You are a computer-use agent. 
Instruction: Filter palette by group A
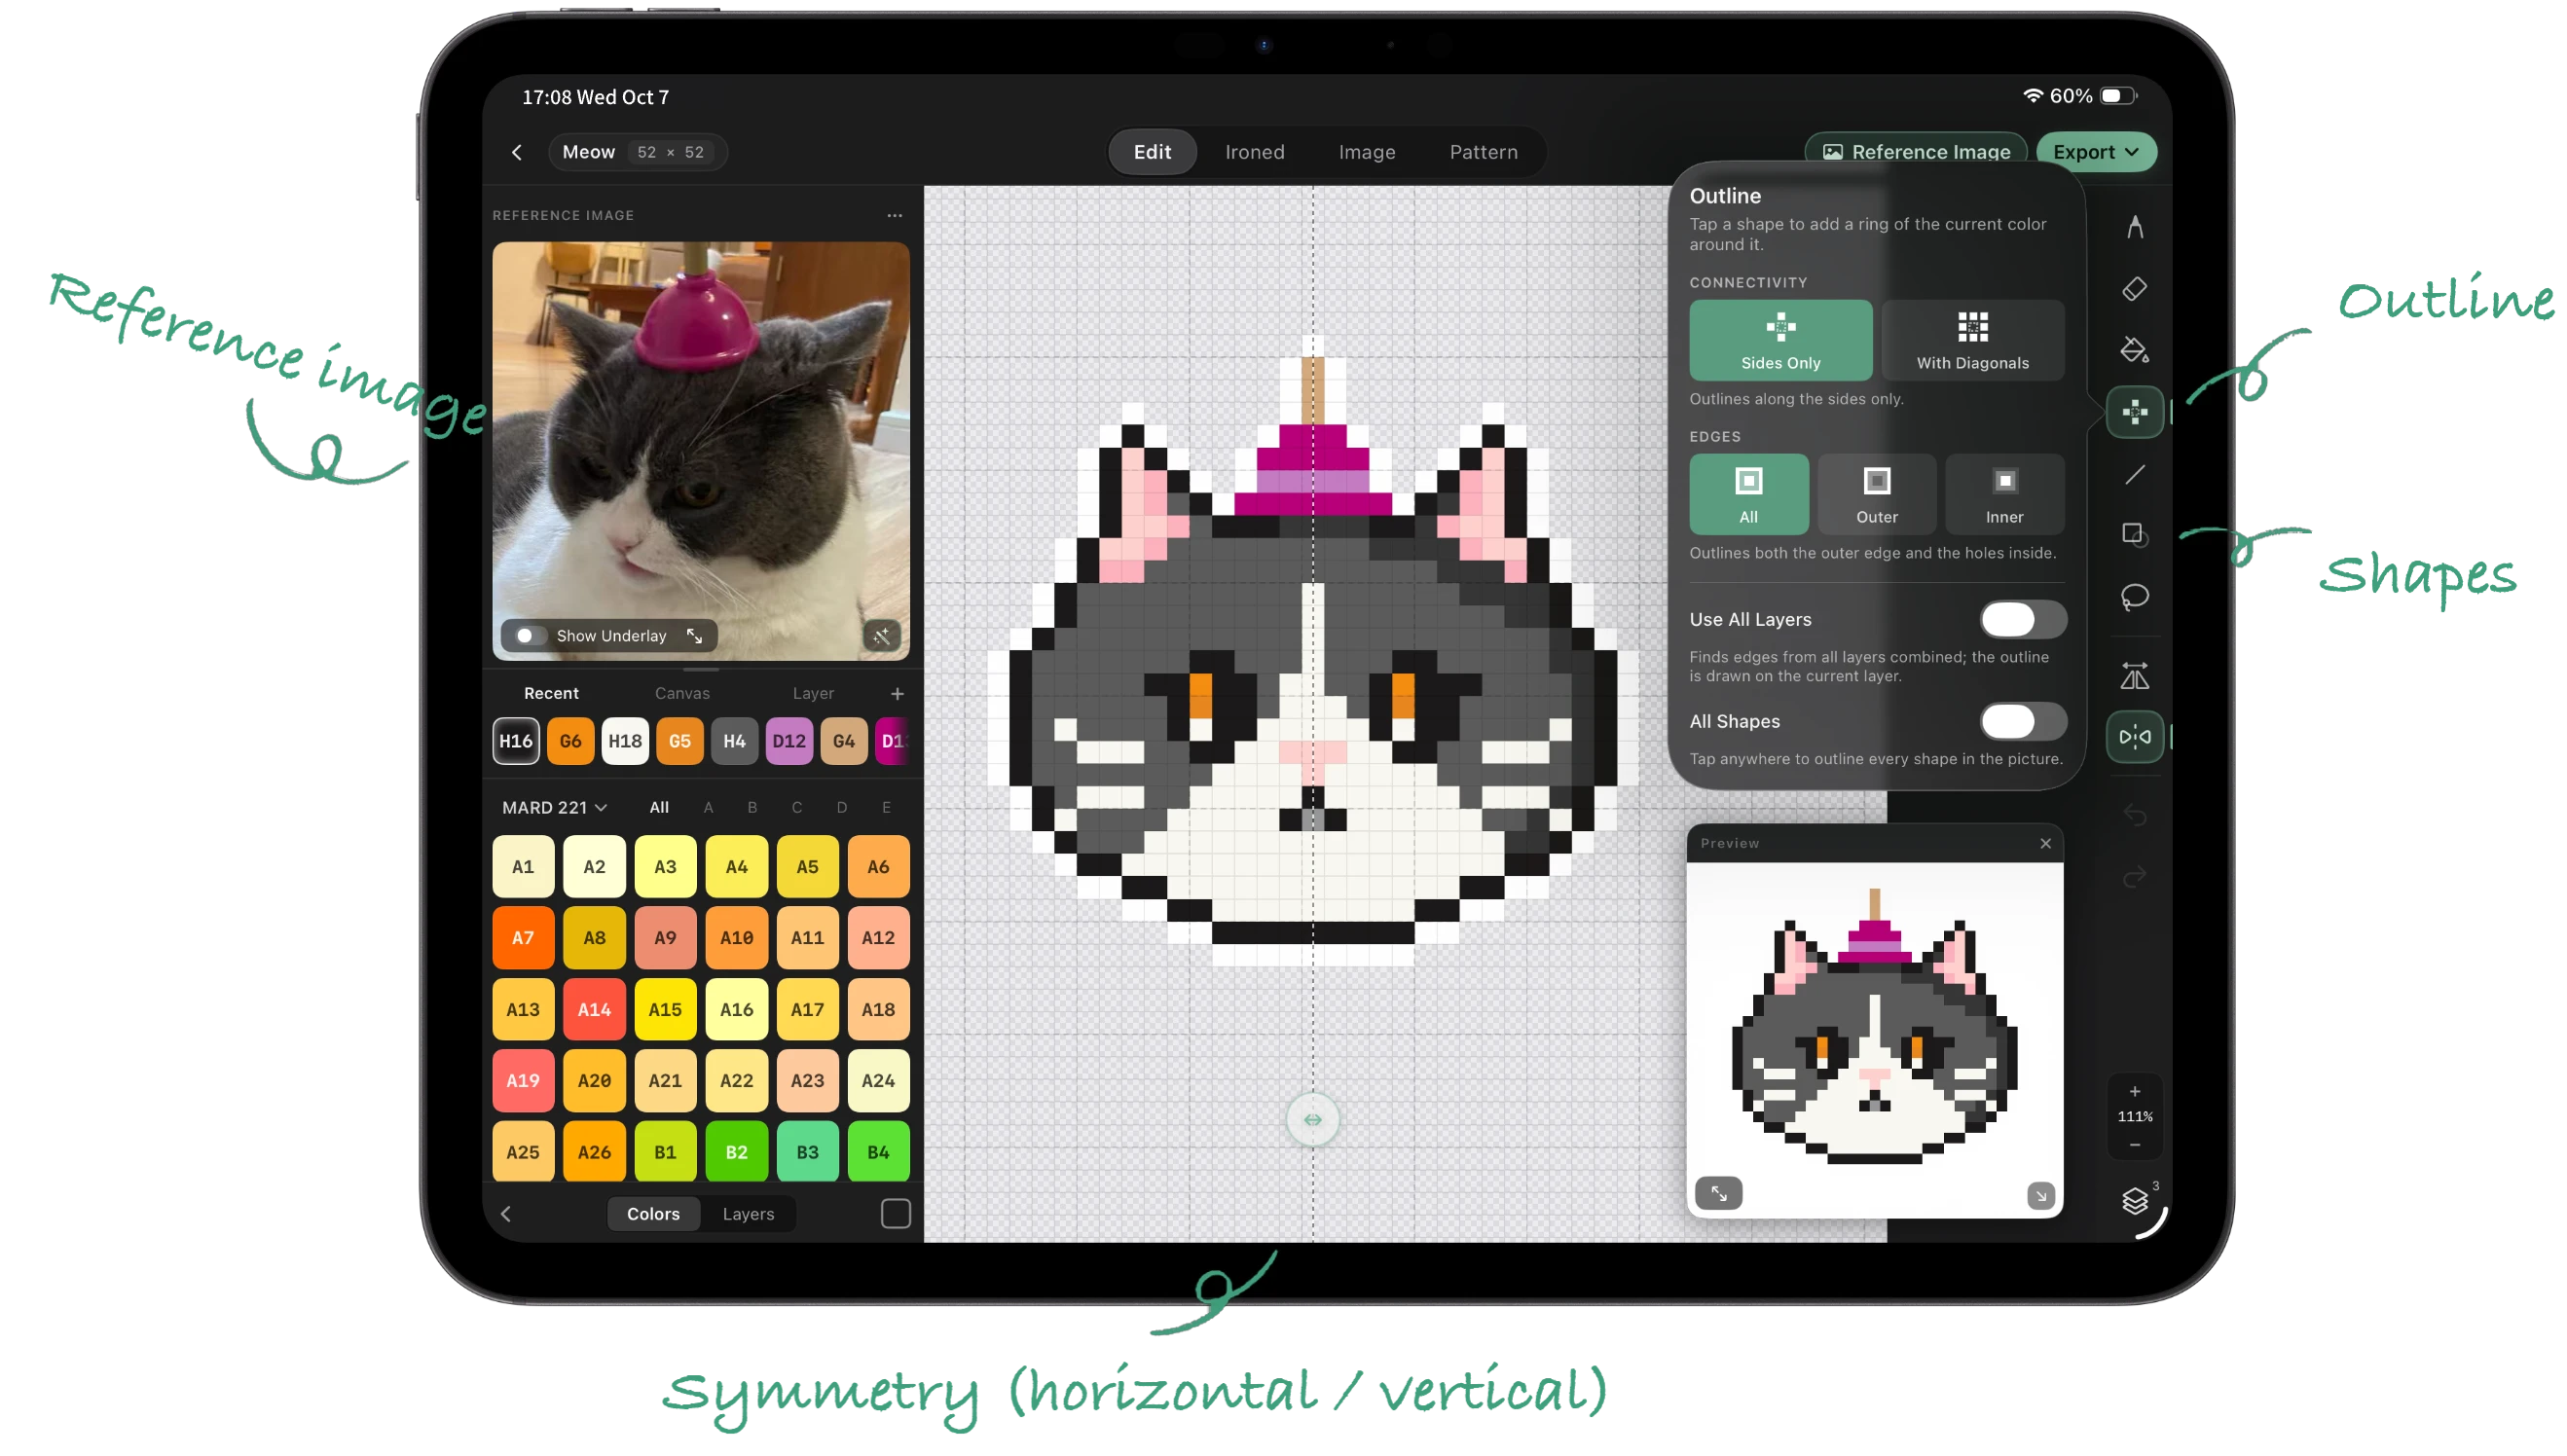[x=708, y=808]
